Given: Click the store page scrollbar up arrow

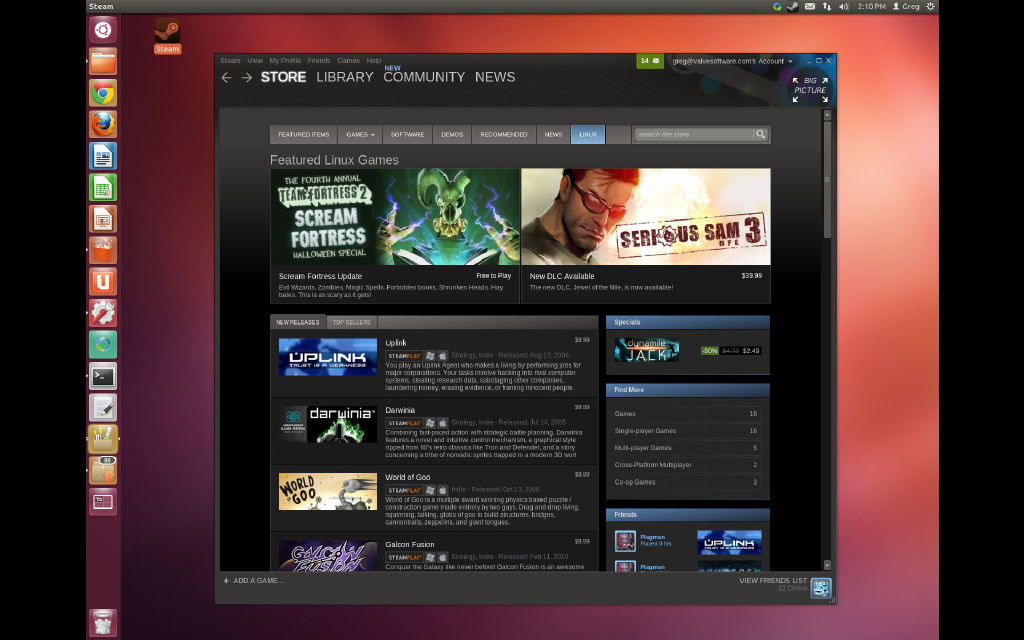Looking at the screenshot, I should click(827, 115).
